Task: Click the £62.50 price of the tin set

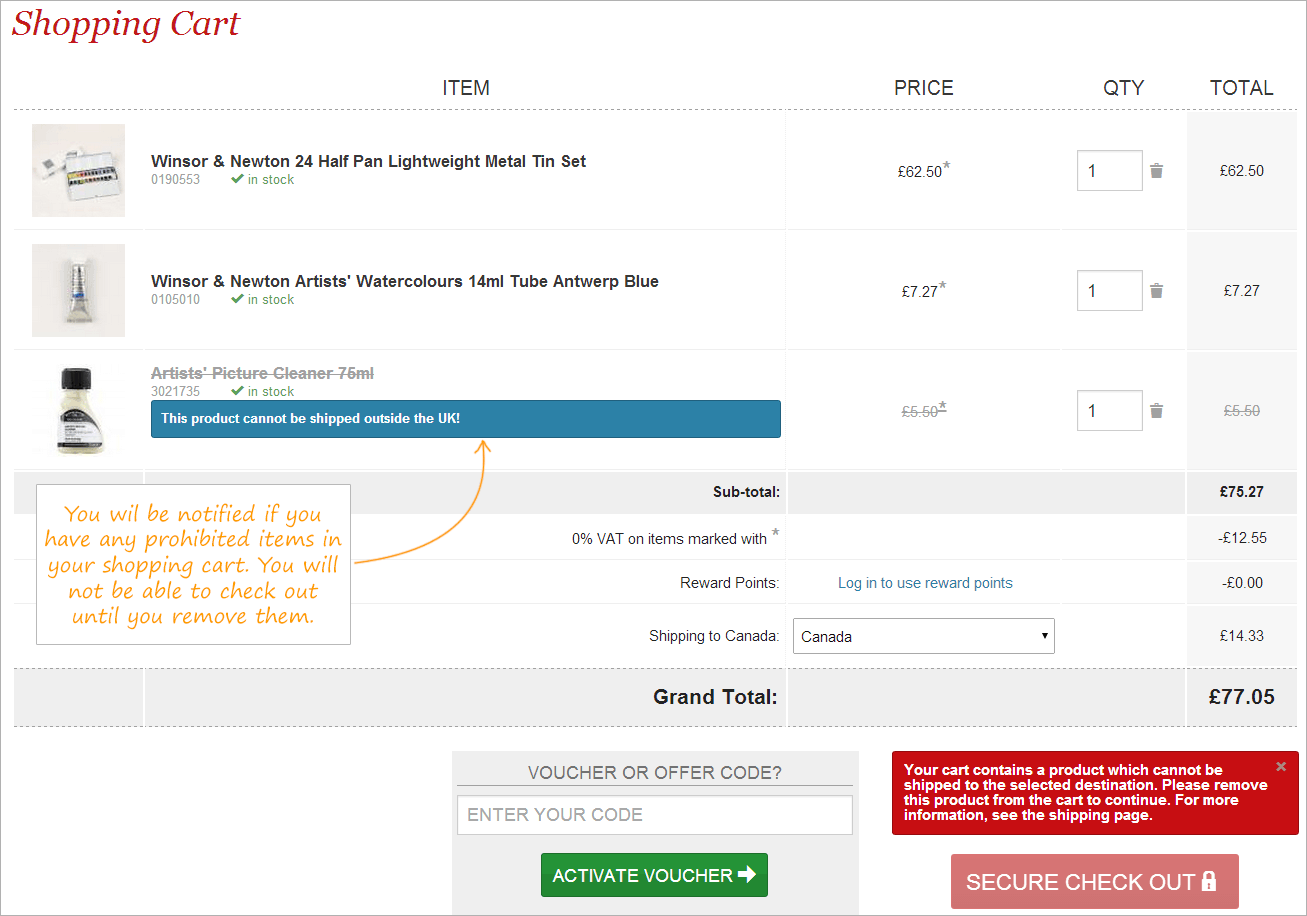Action: pos(920,172)
